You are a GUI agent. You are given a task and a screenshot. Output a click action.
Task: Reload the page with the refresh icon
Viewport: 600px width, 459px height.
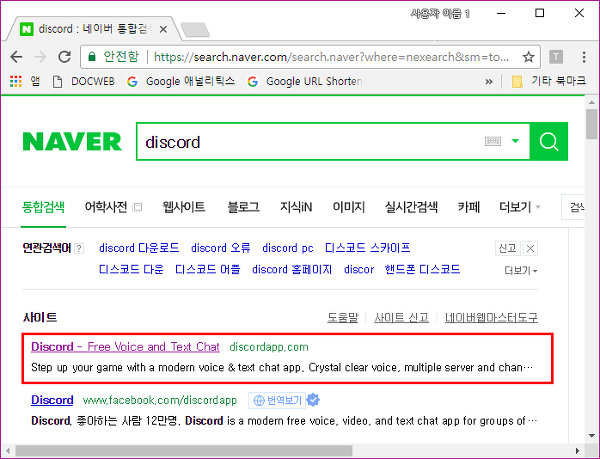pos(64,57)
